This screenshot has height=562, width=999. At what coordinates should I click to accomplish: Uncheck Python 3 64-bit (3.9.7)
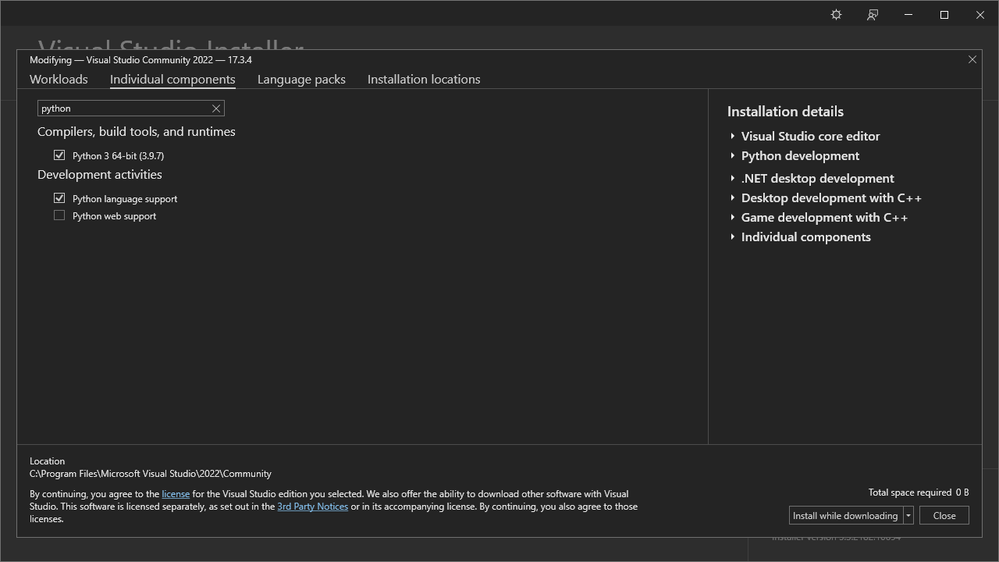click(x=59, y=156)
